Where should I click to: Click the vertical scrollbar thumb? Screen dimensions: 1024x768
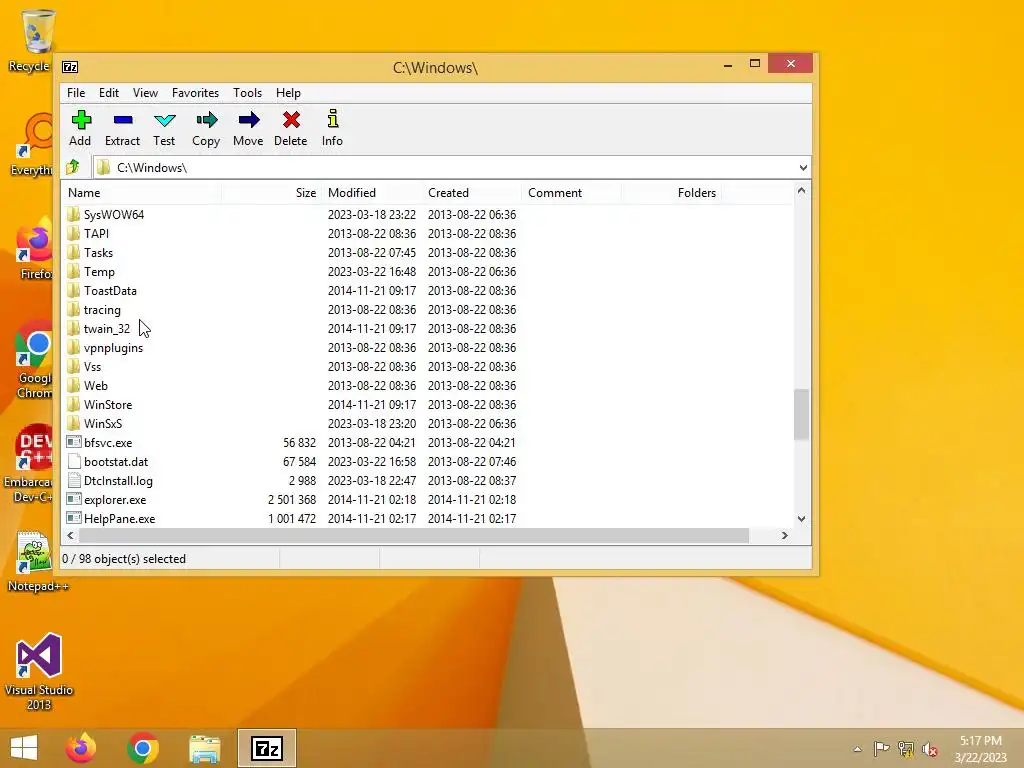[801, 414]
